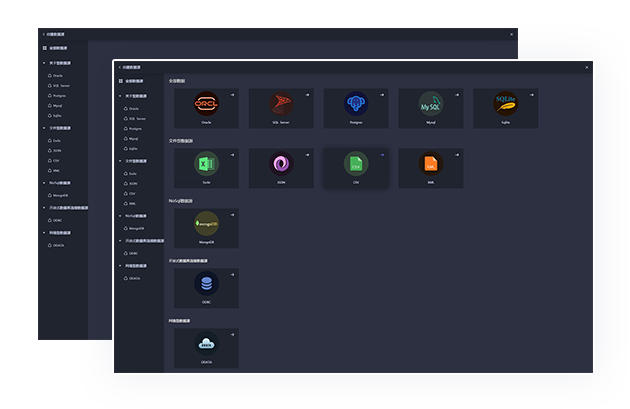Viewport: 630px width, 409px height.
Task: Select the ODATA cloud icon
Action: point(206,343)
